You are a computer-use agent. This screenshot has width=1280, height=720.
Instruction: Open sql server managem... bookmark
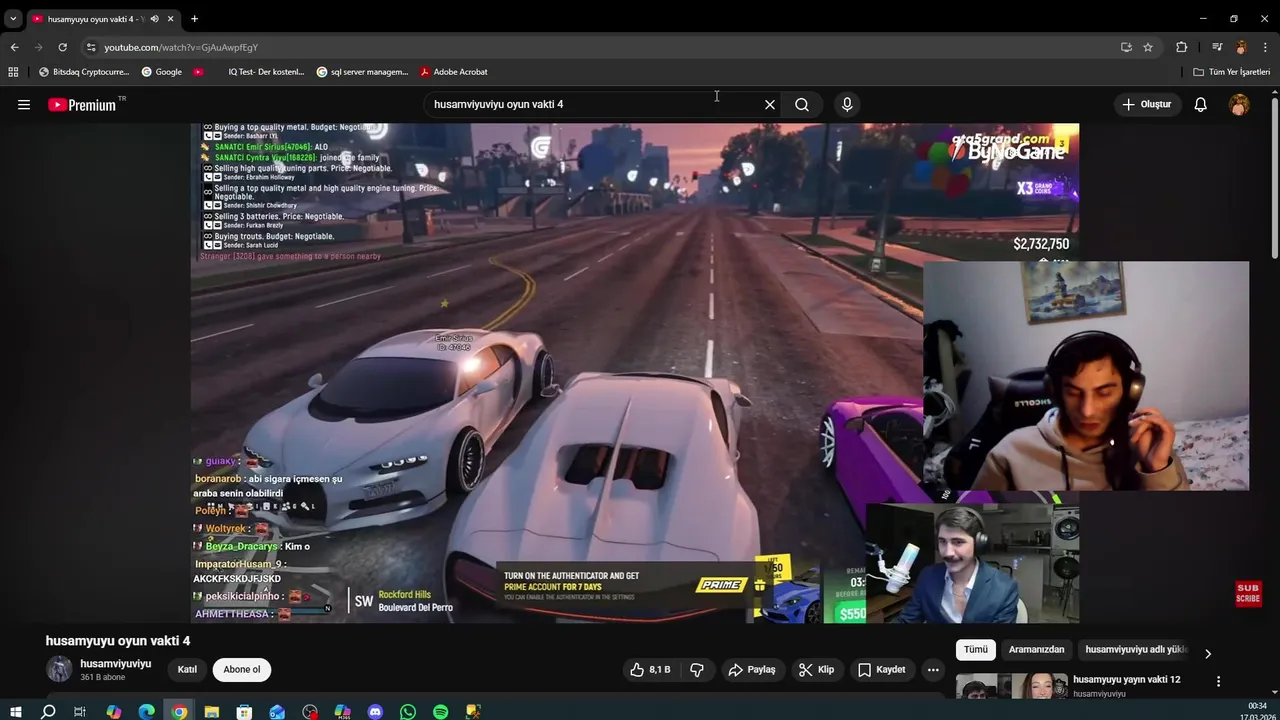click(362, 72)
